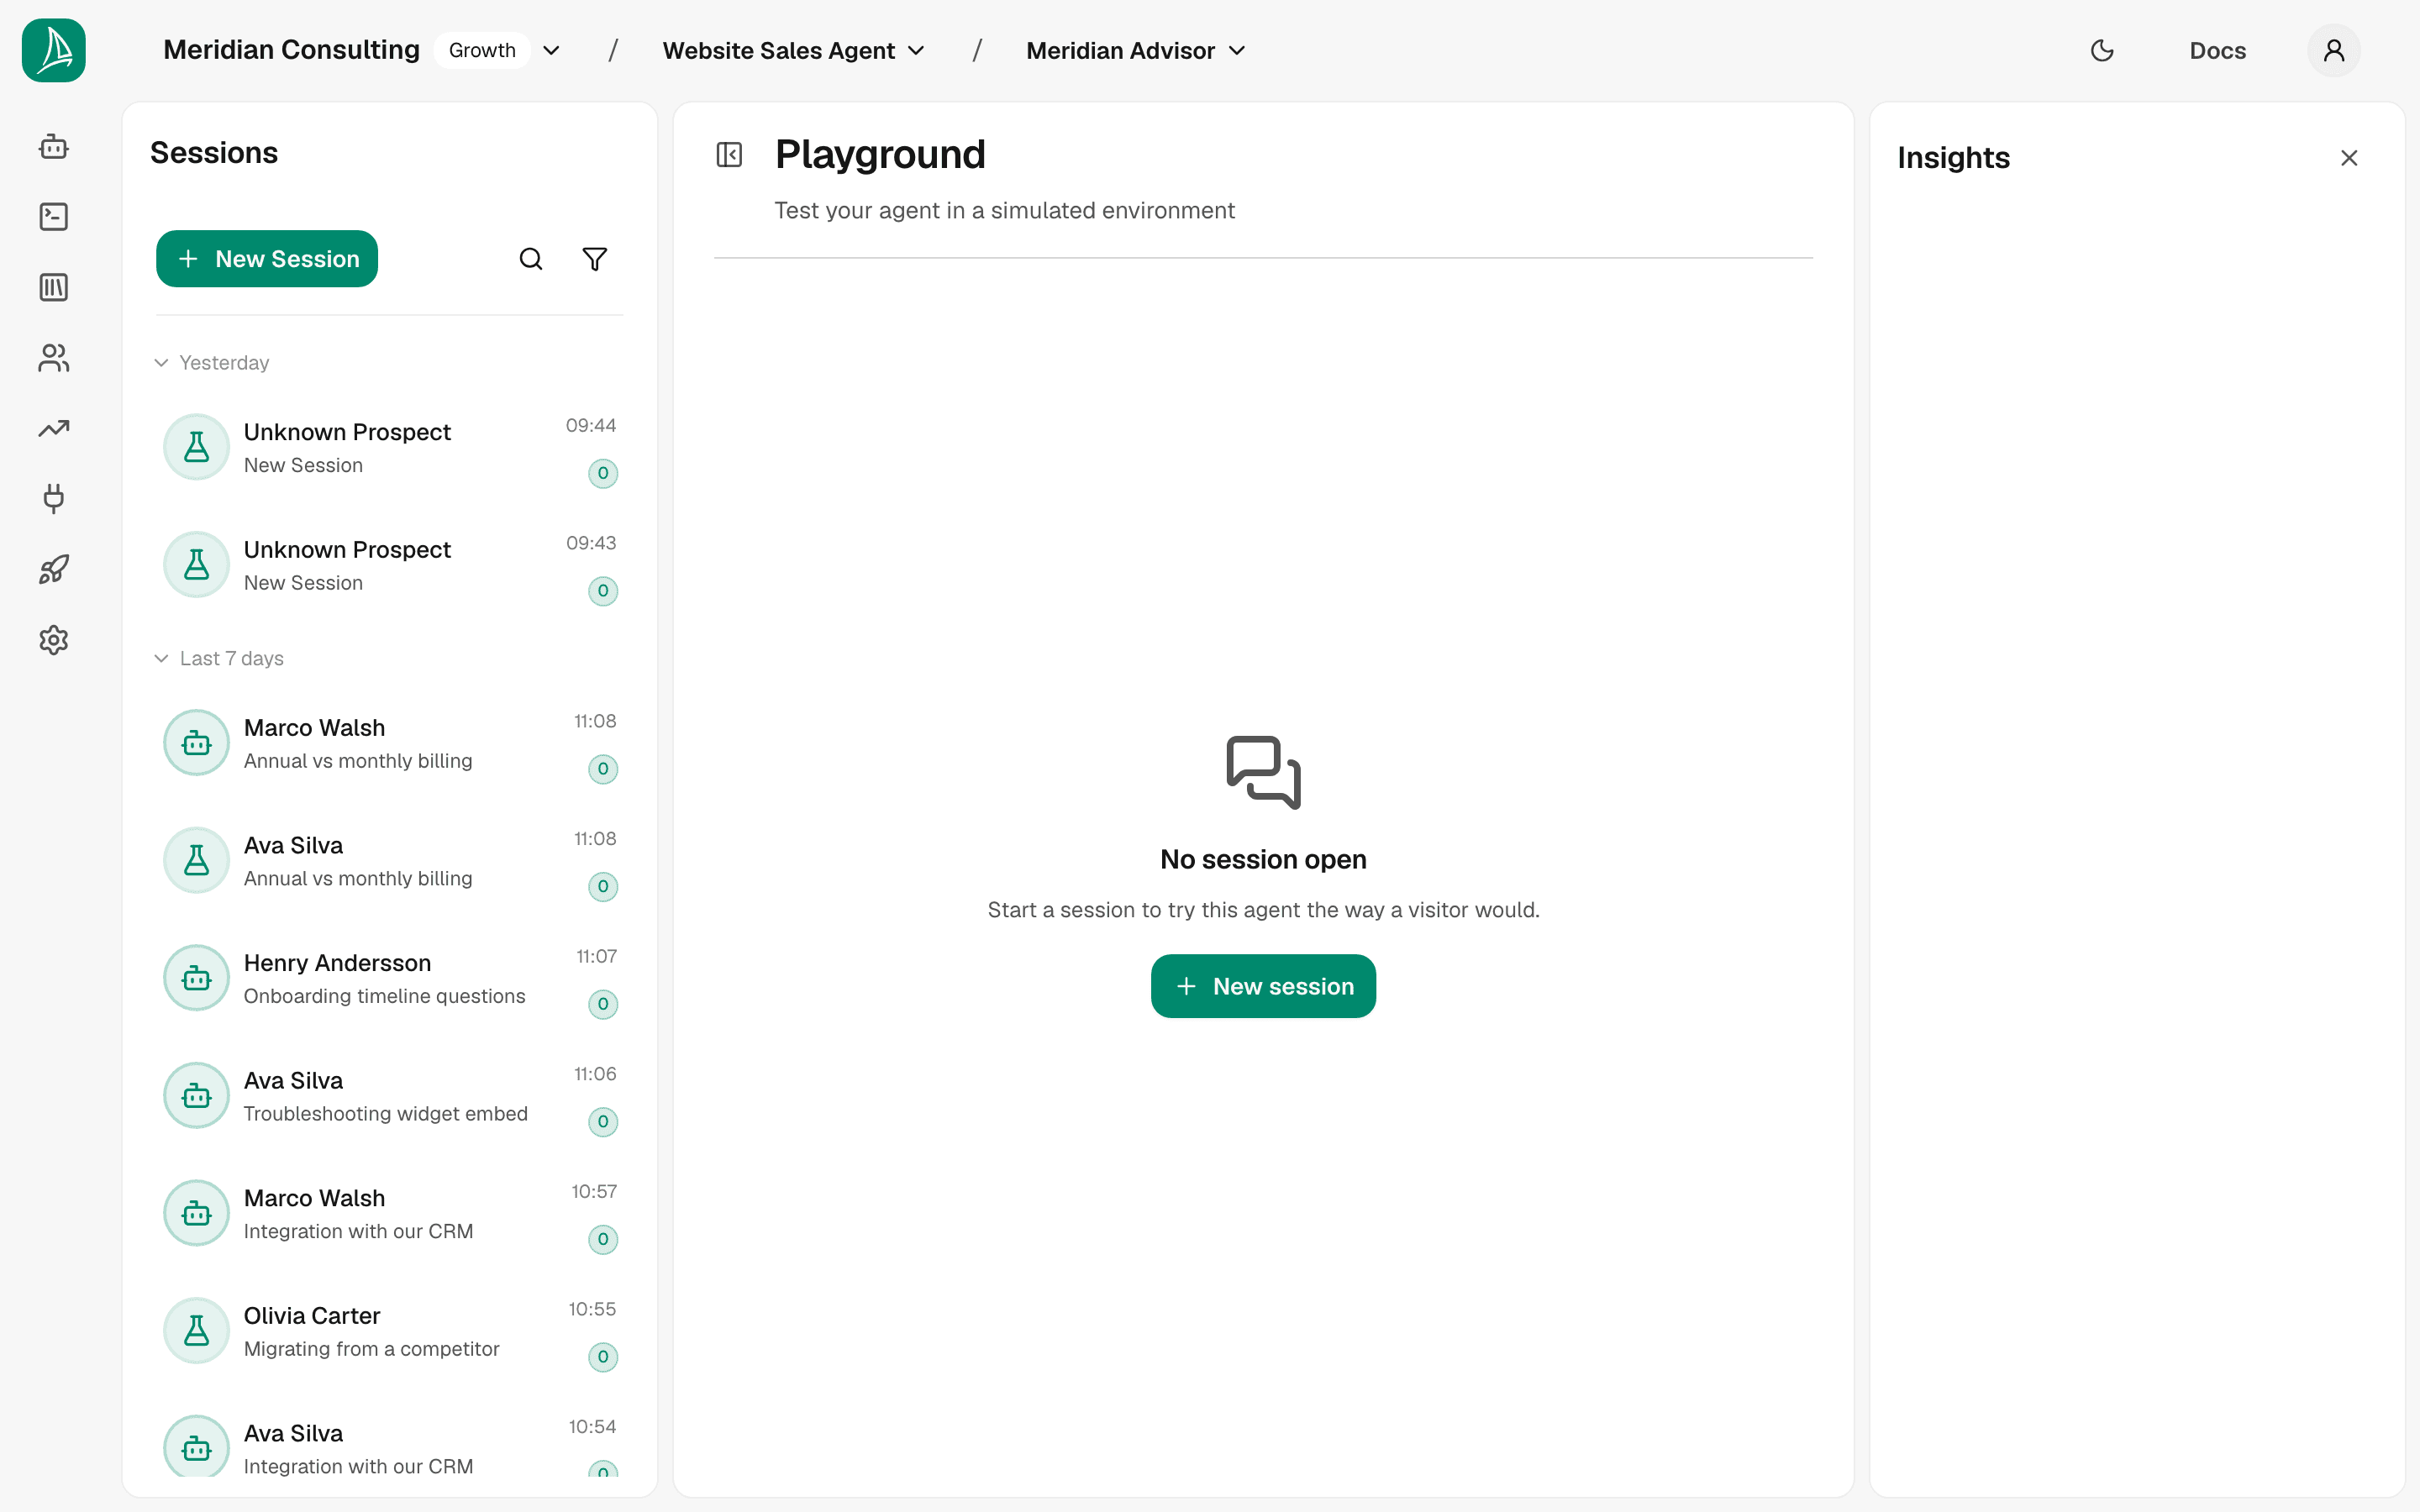
Task: Click the message count badge on Olivia Carter
Action: [603, 1357]
